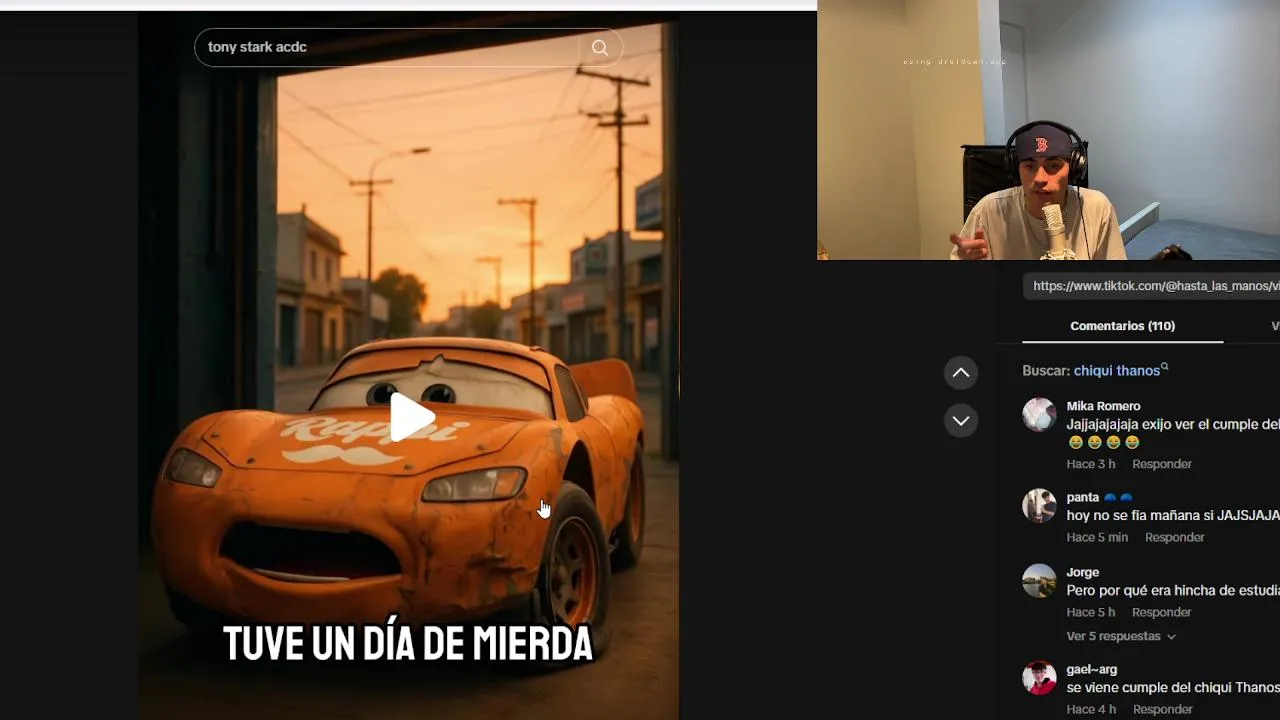The height and width of the screenshot is (720, 1280).
Task: Click the Jorge username
Action: [1083, 572]
